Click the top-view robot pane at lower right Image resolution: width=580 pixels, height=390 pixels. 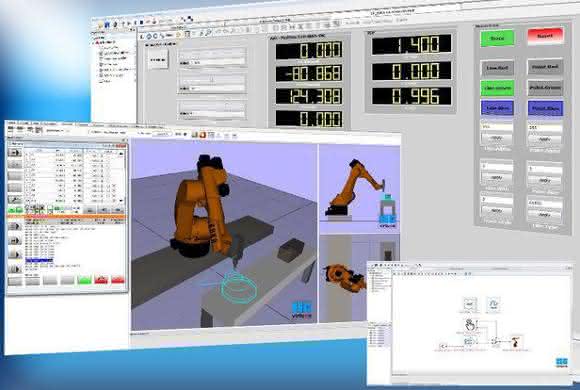[x=343, y=278]
